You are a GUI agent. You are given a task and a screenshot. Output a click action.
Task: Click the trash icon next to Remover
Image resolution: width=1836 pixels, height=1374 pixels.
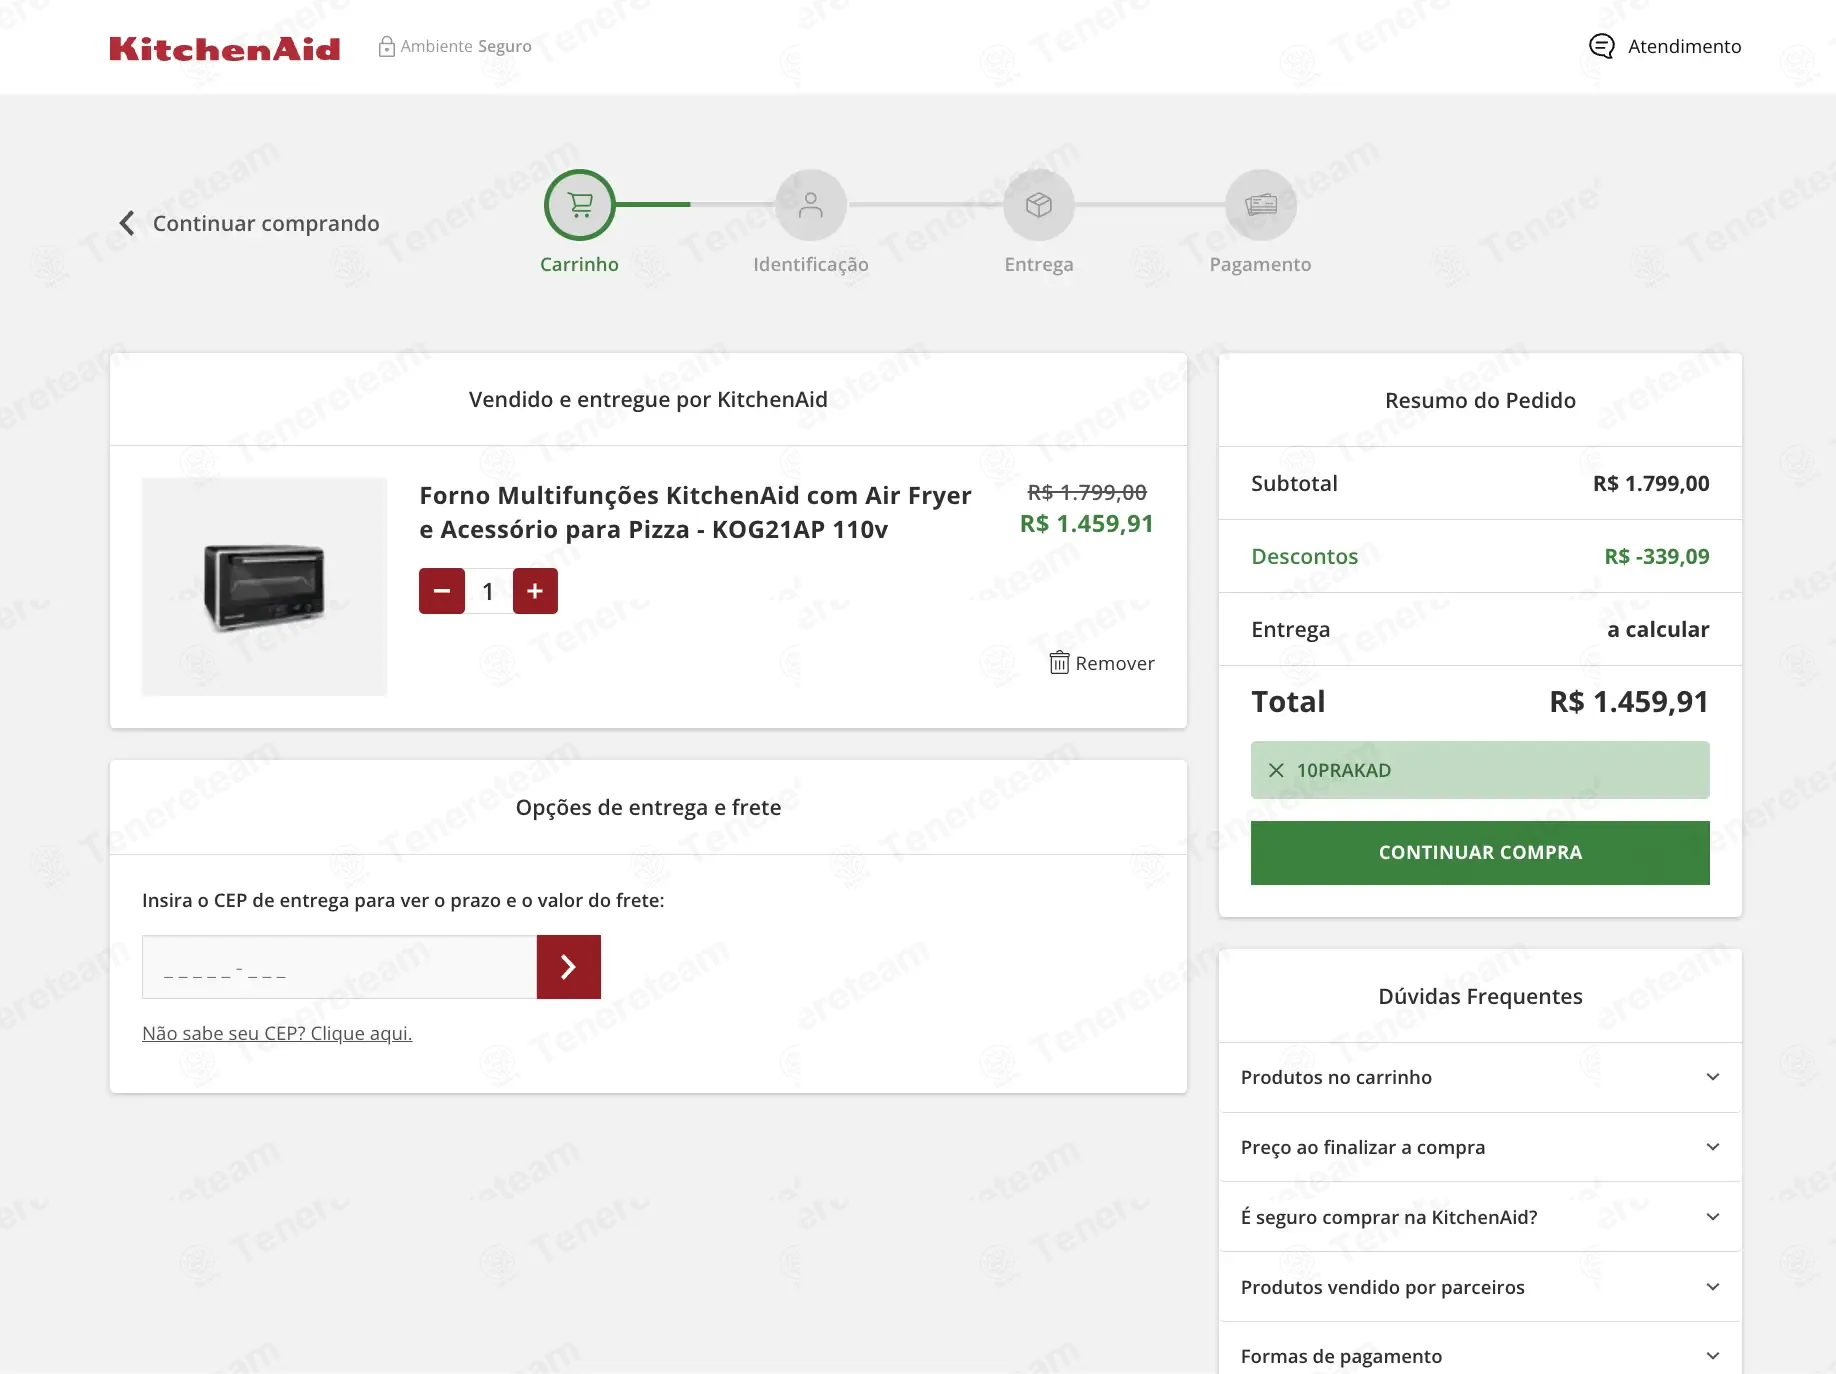(x=1059, y=663)
